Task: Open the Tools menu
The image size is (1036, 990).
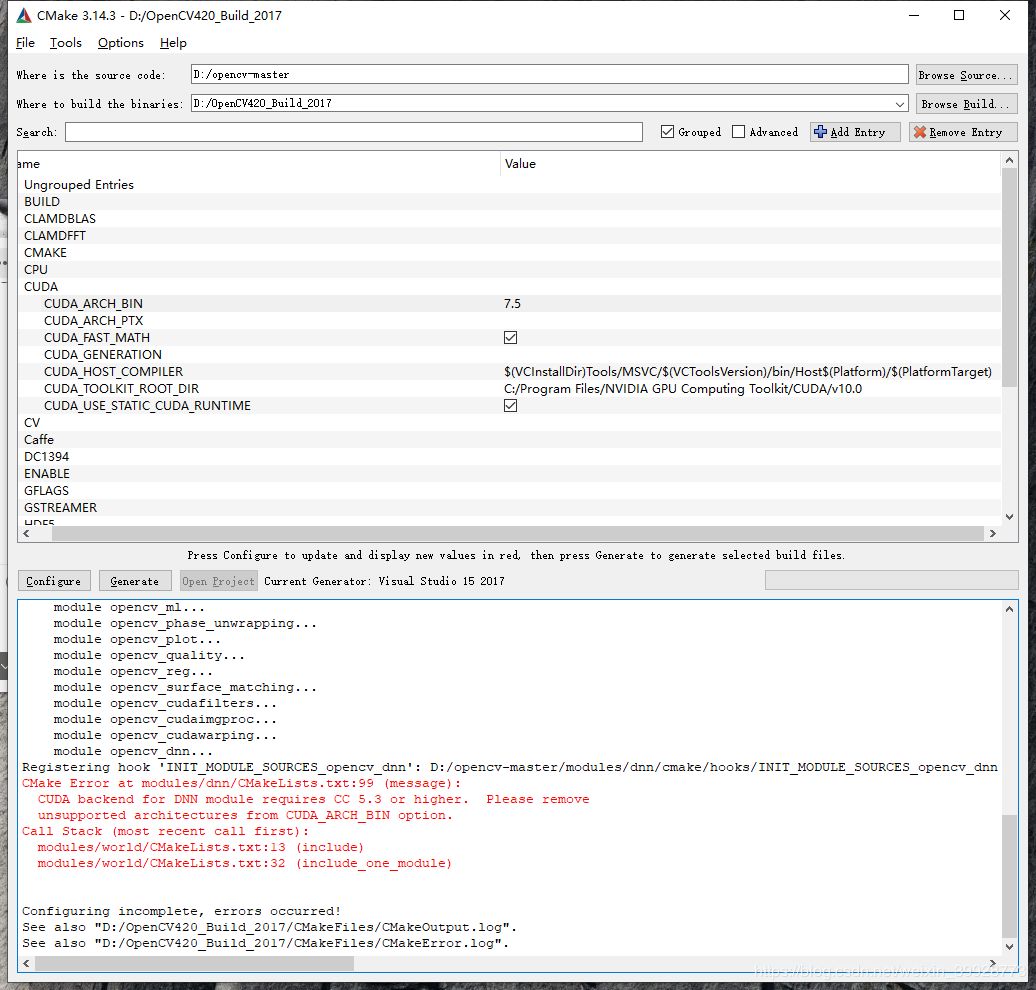Action: coord(66,43)
